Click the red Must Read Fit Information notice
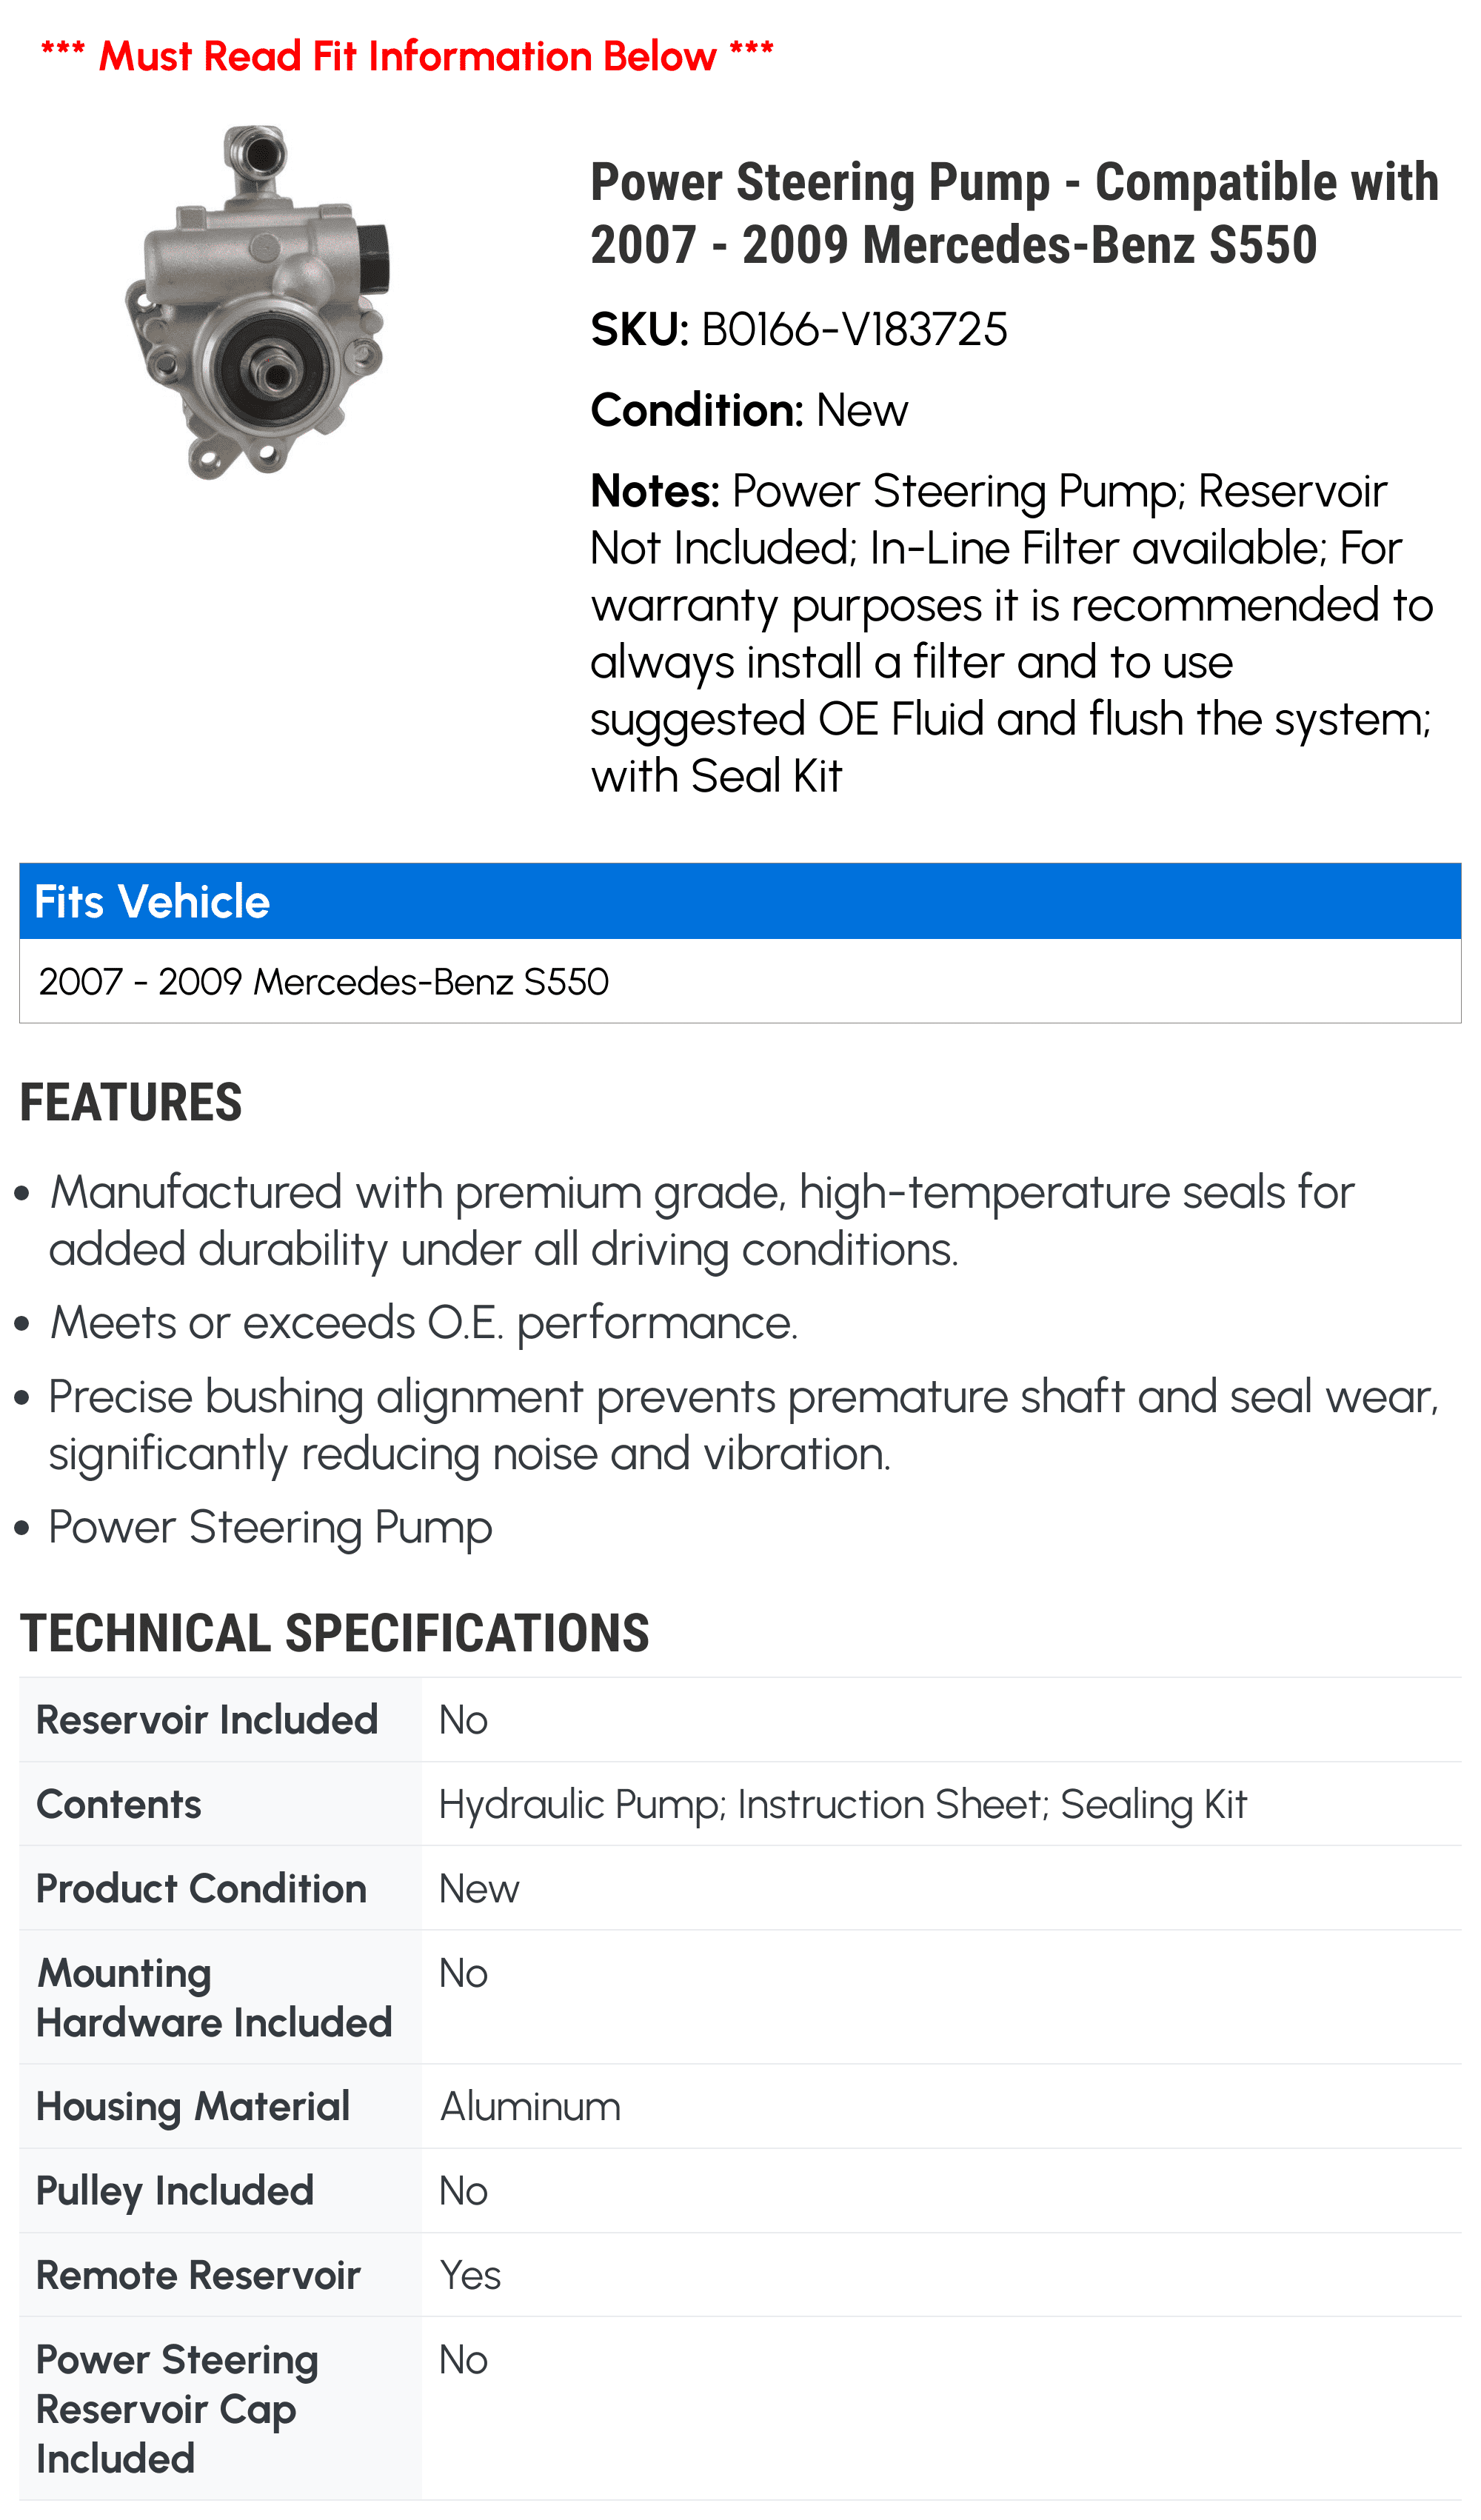Viewport: 1481px width, 2520px height. (407, 56)
